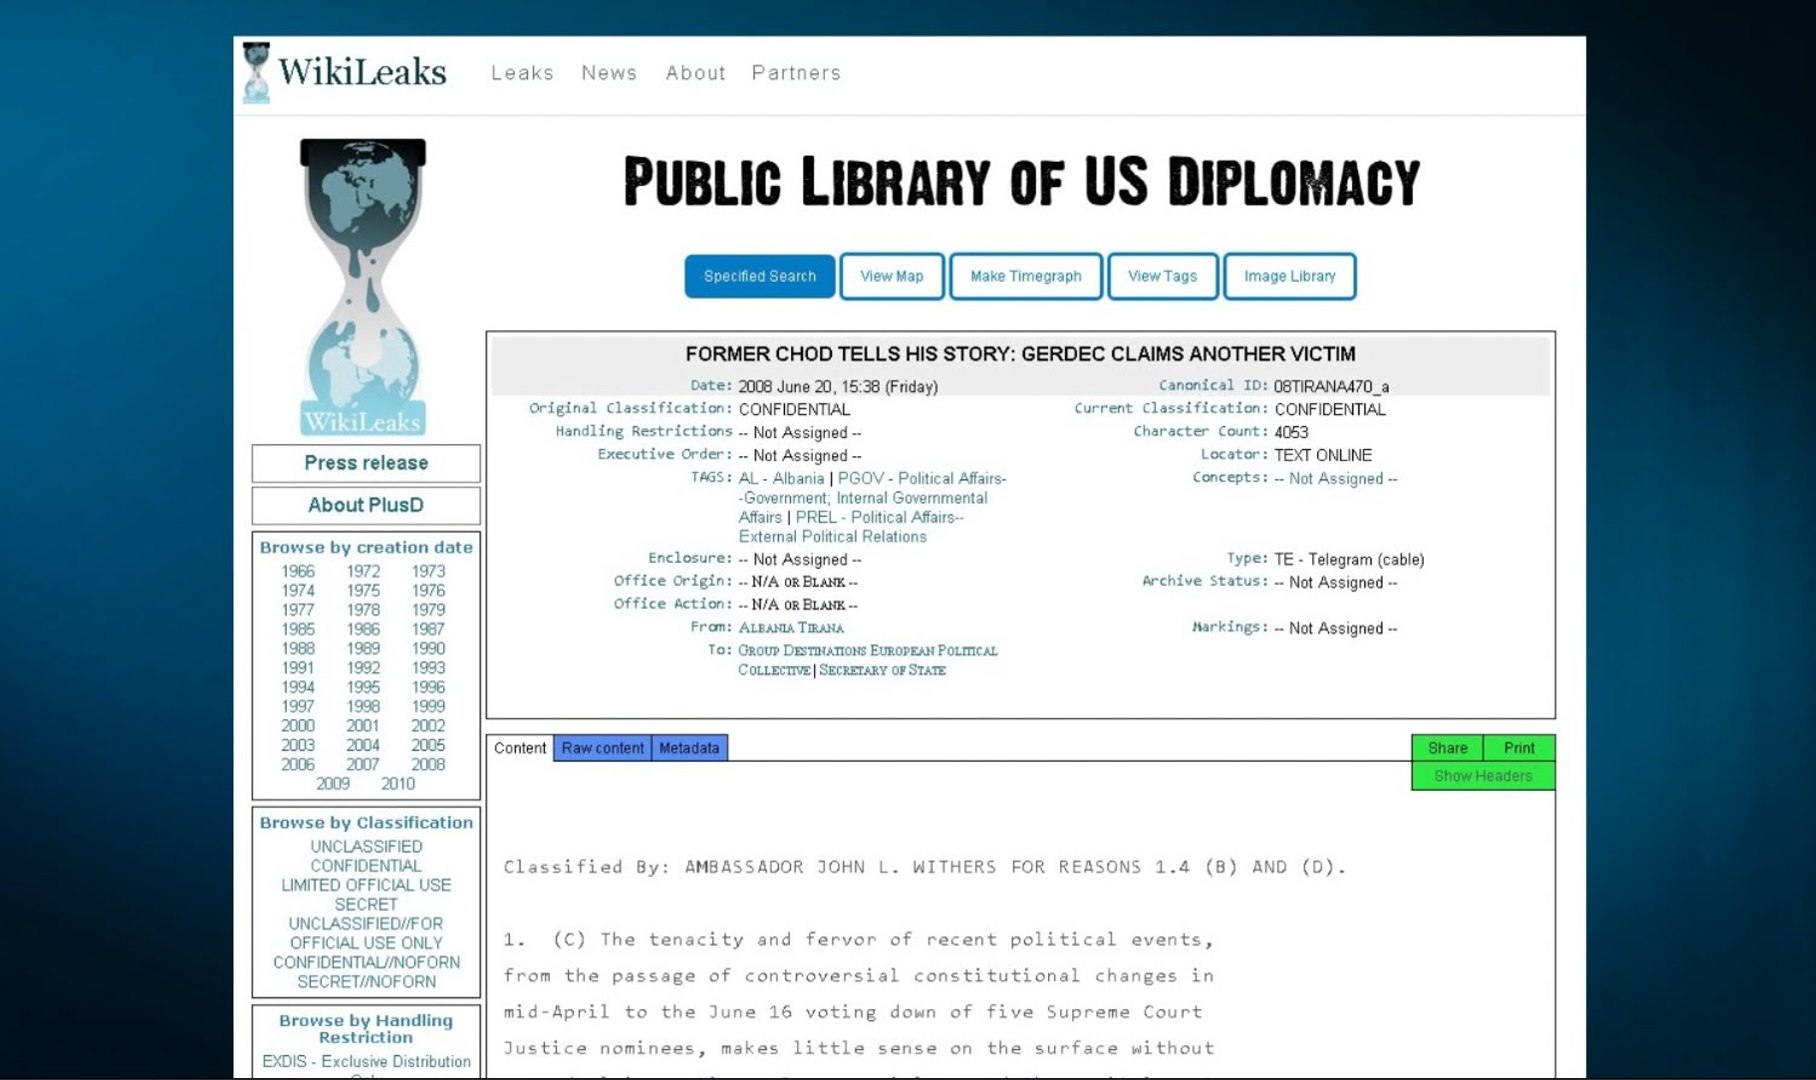The width and height of the screenshot is (1816, 1080).
Task: Browse by SECRET//NOFORN classification
Action: point(366,982)
